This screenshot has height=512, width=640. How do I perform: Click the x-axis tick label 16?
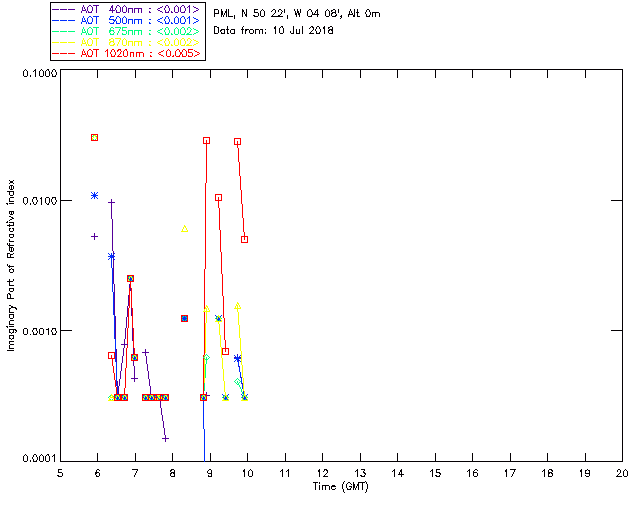472,473
